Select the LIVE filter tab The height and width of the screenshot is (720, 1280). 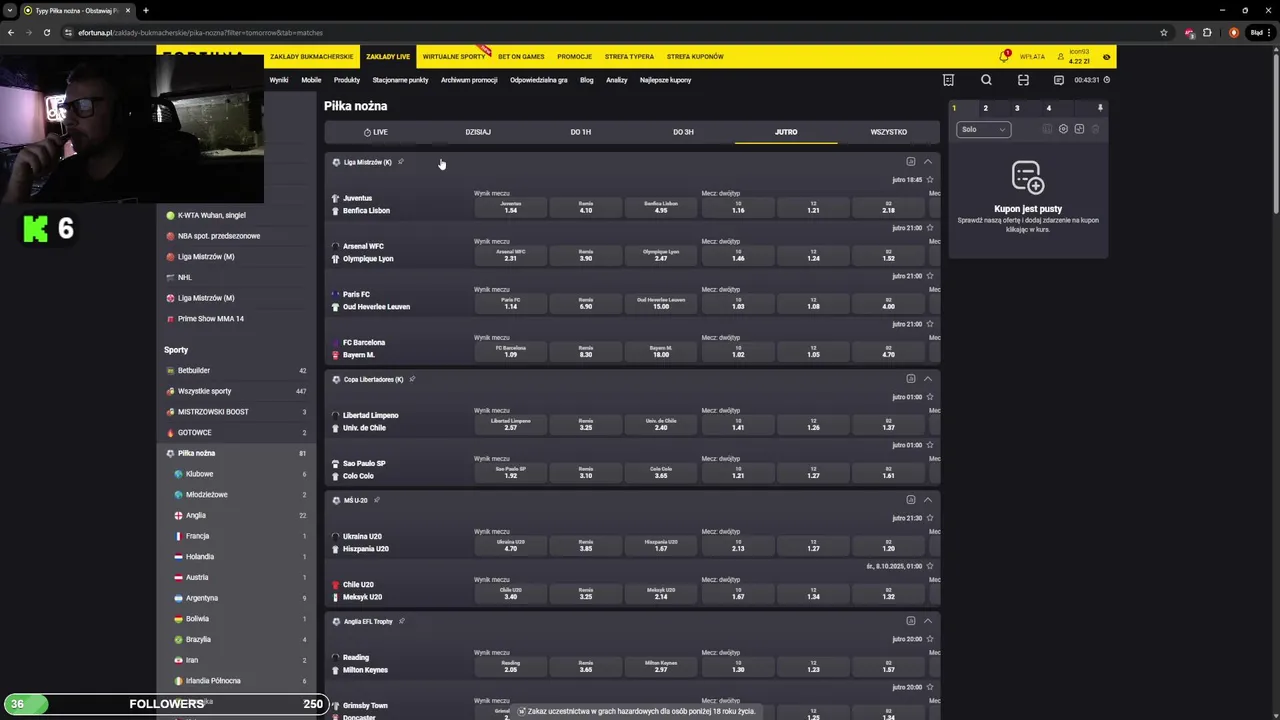click(x=376, y=132)
